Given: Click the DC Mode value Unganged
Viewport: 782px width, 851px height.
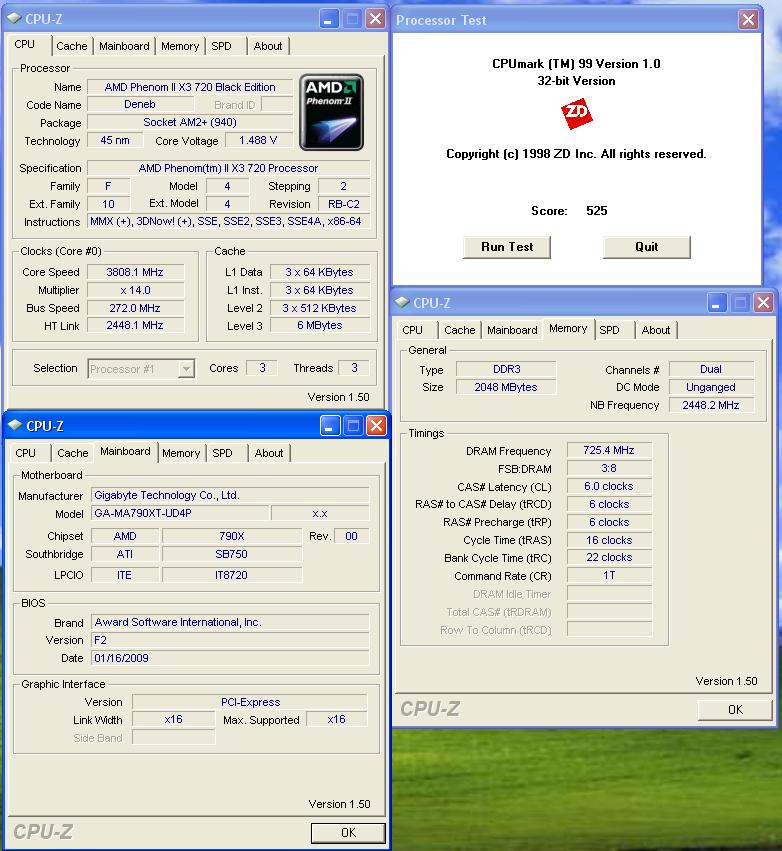Looking at the screenshot, I should pyautogui.click(x=711, y=387).
